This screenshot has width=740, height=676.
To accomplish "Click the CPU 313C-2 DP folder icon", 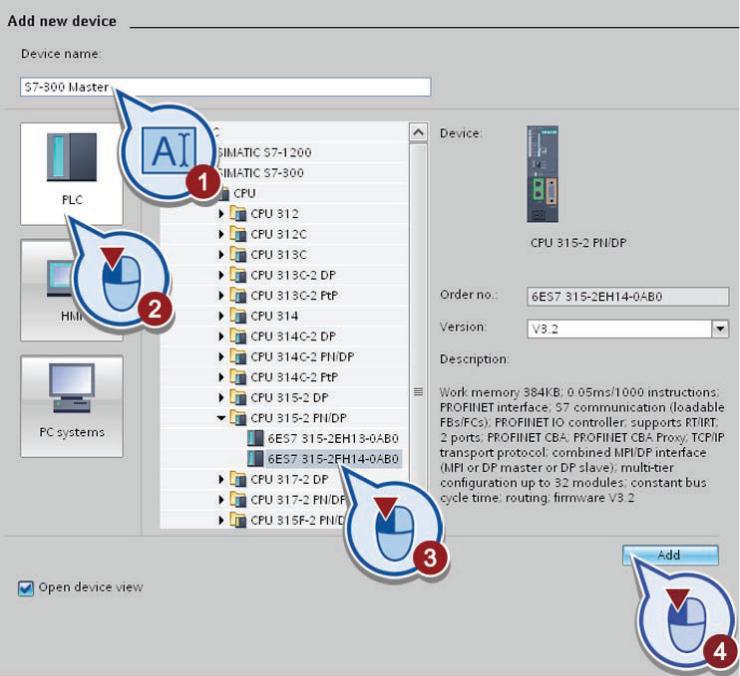I will point(238,275).
